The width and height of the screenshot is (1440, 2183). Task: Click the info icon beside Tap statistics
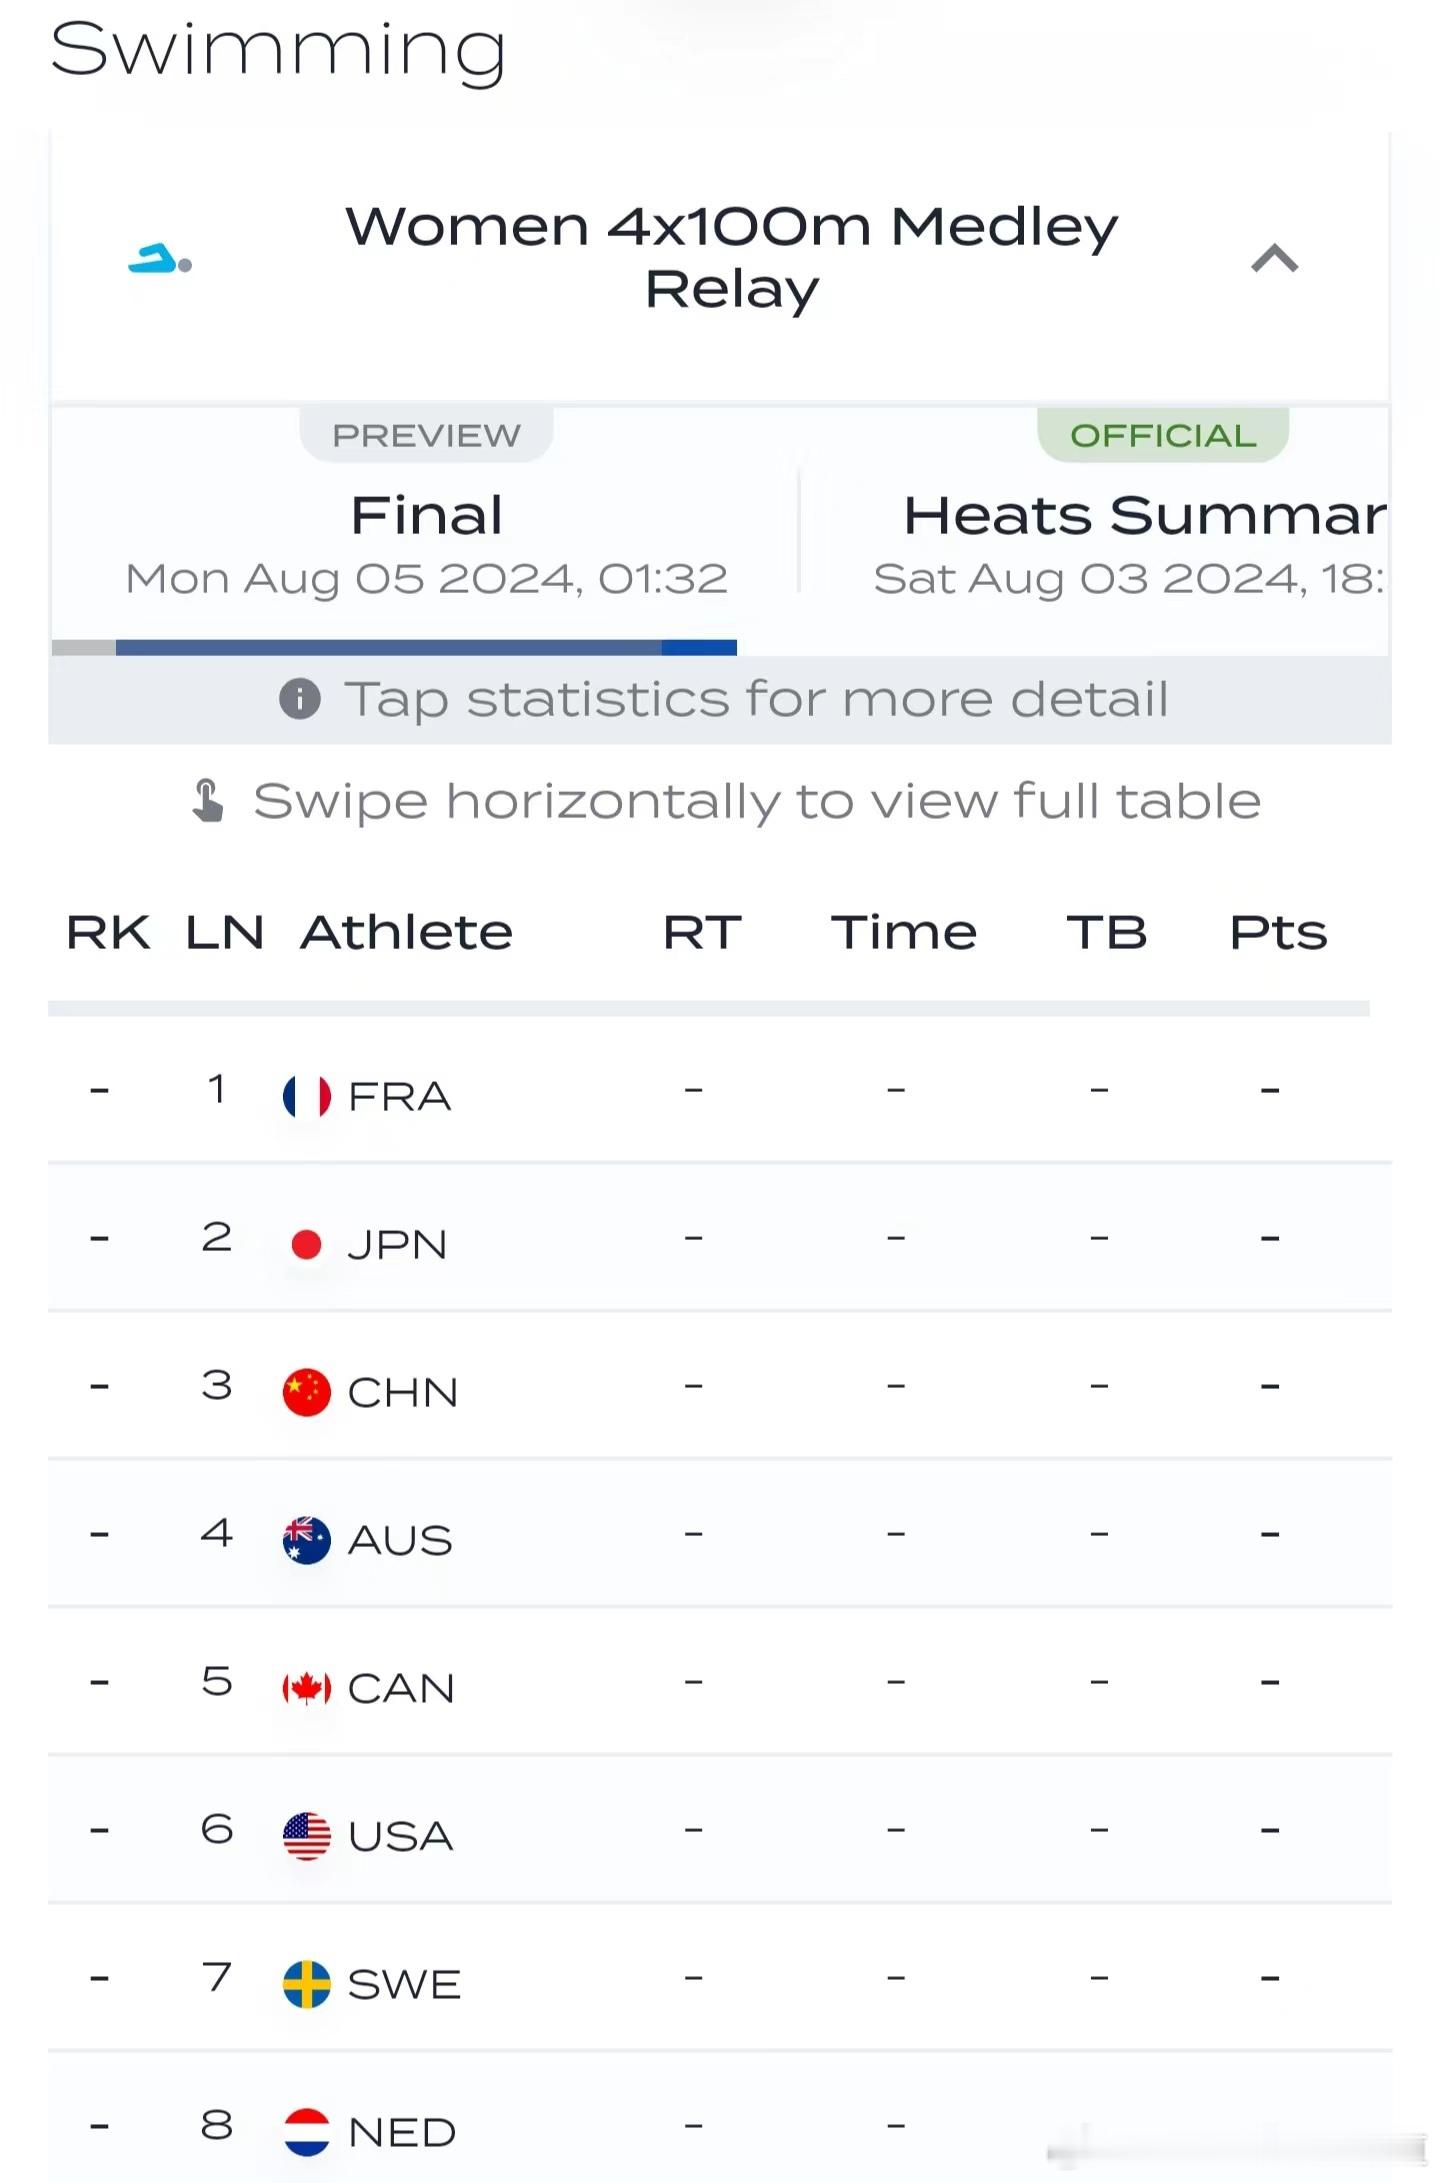pos(300,698)
